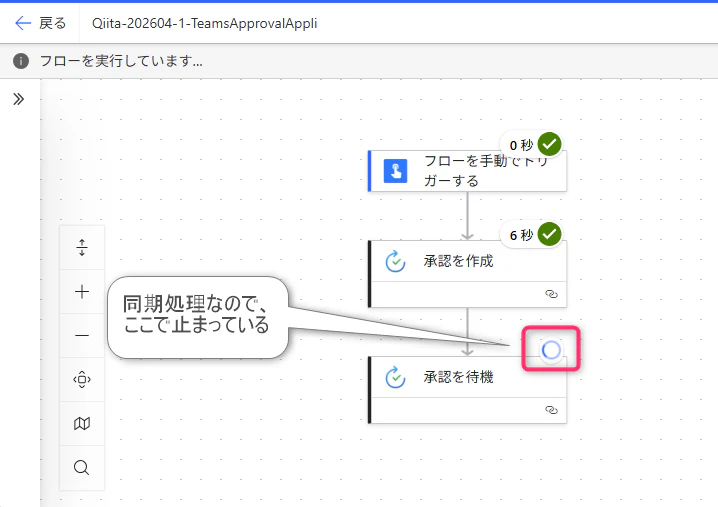Click the connection link icon in 承認を待機
The height and width of the screenshot is (507, 718).
point(552,410)
